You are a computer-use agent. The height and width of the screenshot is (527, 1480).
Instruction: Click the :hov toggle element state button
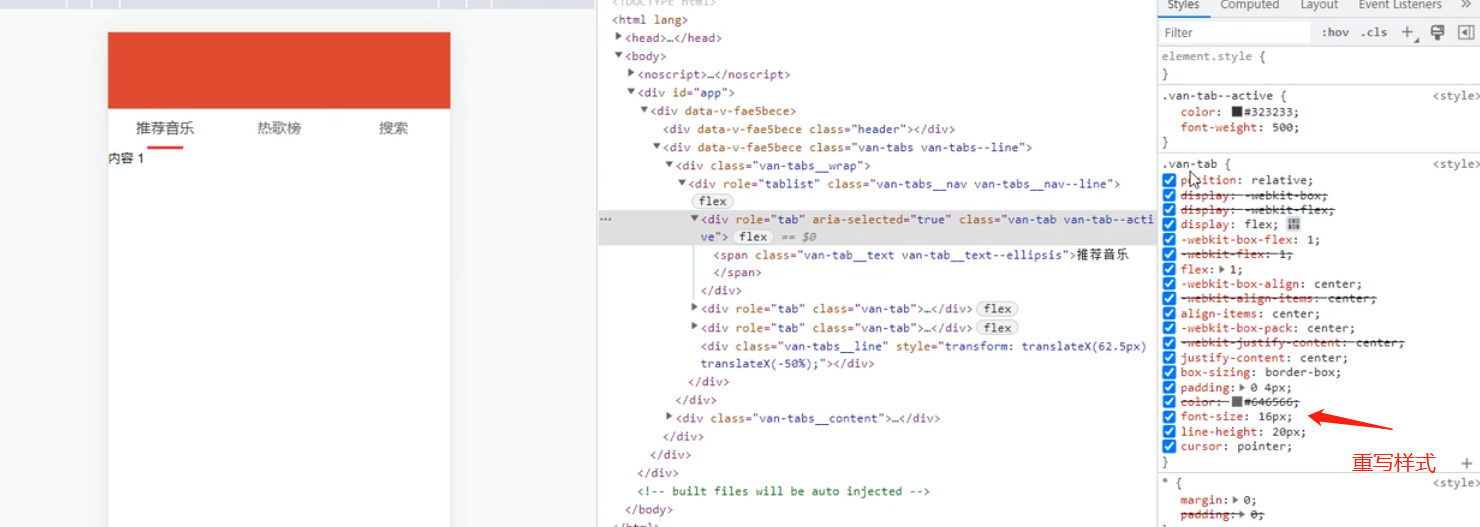[1335, 32]
